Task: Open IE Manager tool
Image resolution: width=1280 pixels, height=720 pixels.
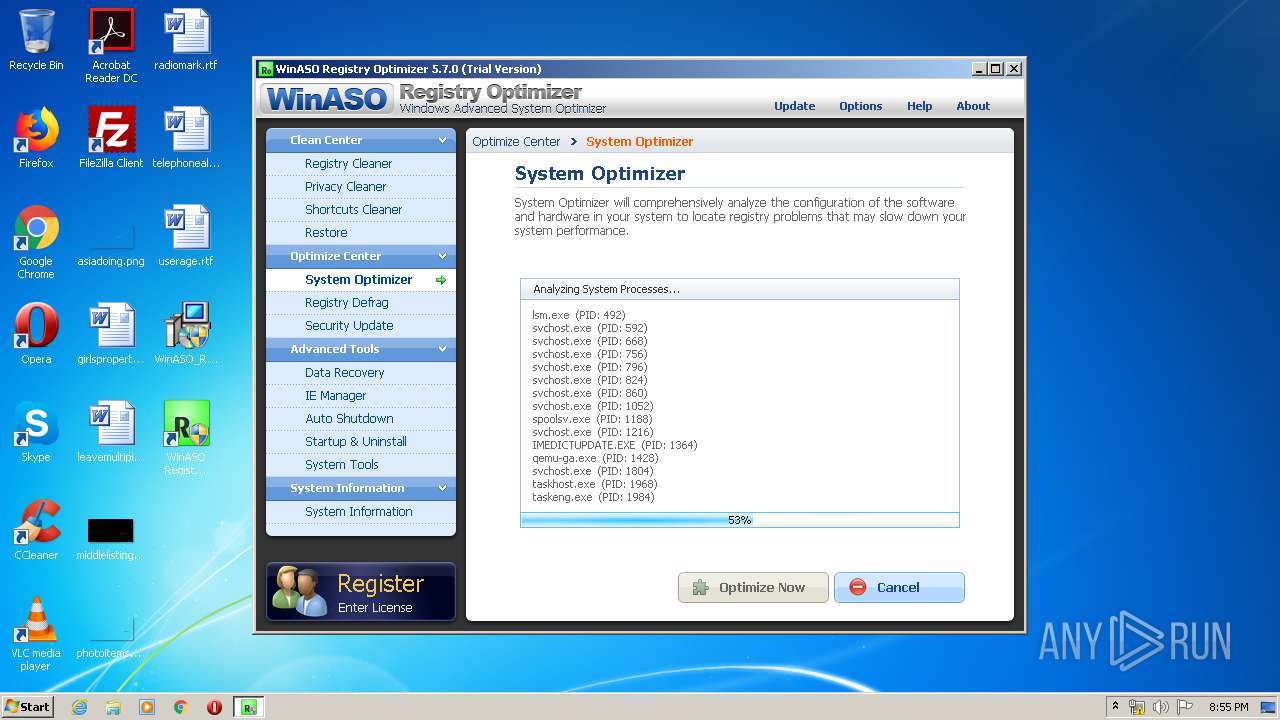Action: click(x=361, y=396)
